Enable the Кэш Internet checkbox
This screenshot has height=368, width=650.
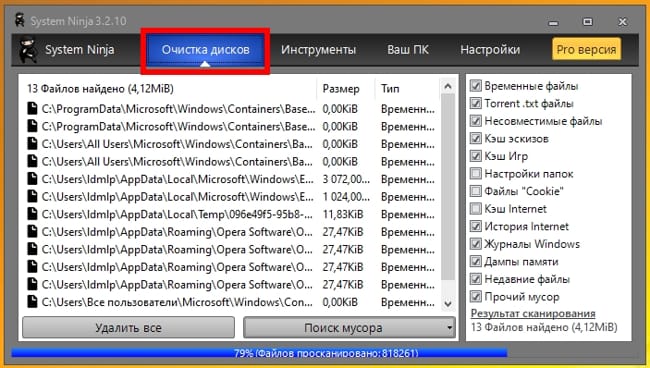pos(476,209)
